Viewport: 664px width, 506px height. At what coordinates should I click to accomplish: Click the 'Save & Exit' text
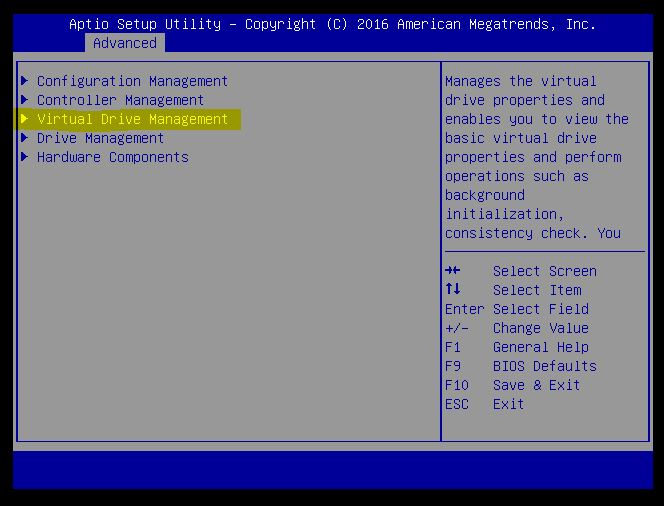tap(537, 385)
